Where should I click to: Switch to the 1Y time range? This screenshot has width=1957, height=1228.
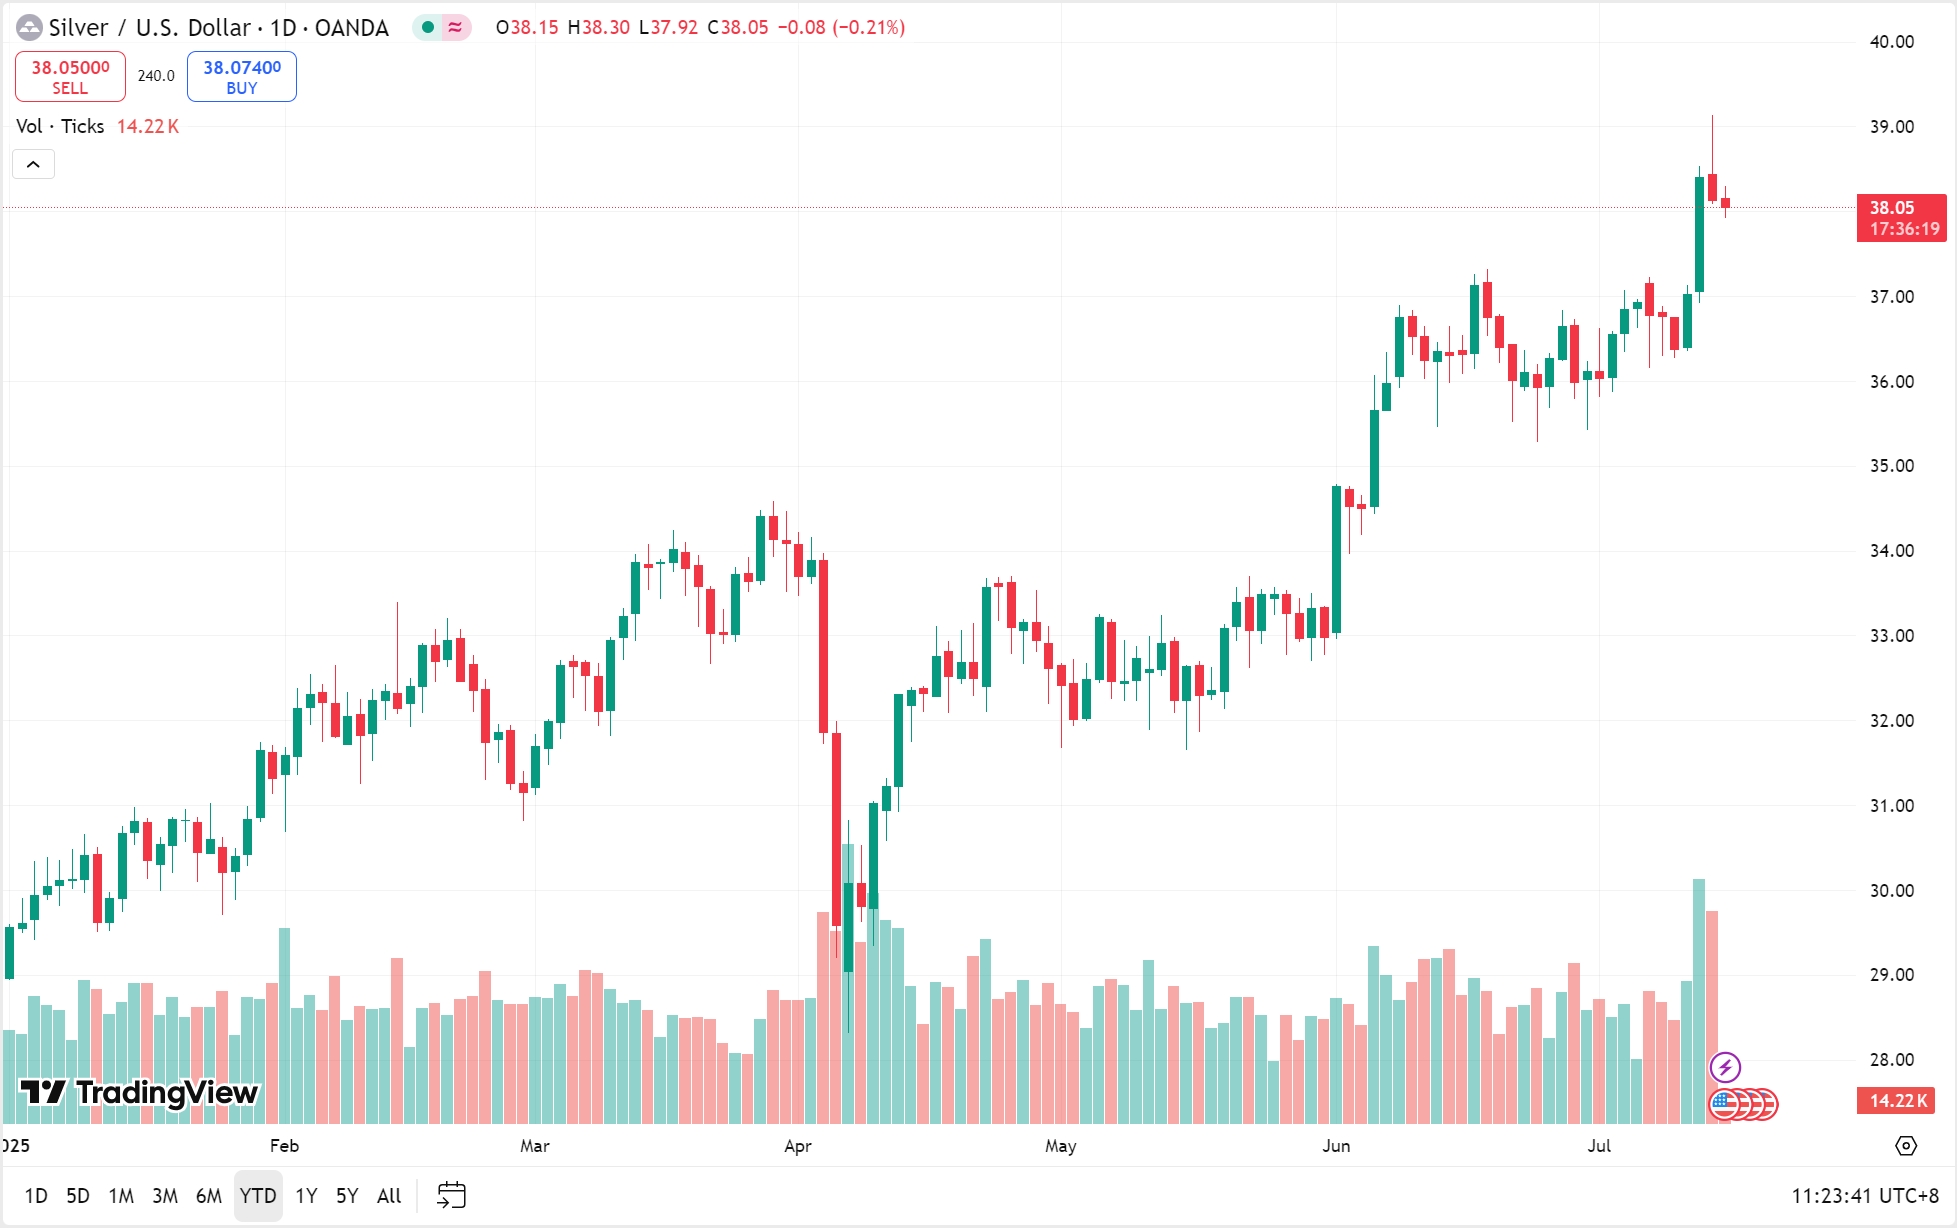click(x=306, y=1196)
